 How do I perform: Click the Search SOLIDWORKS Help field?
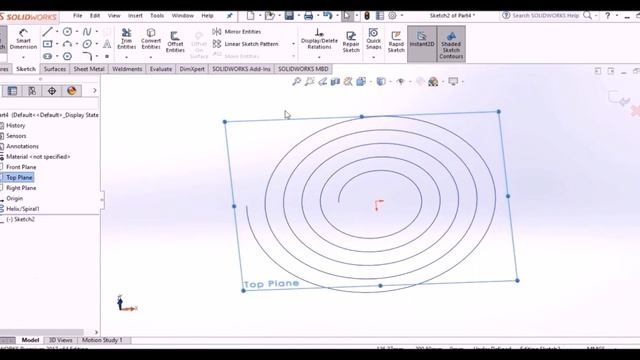[546, 16]
